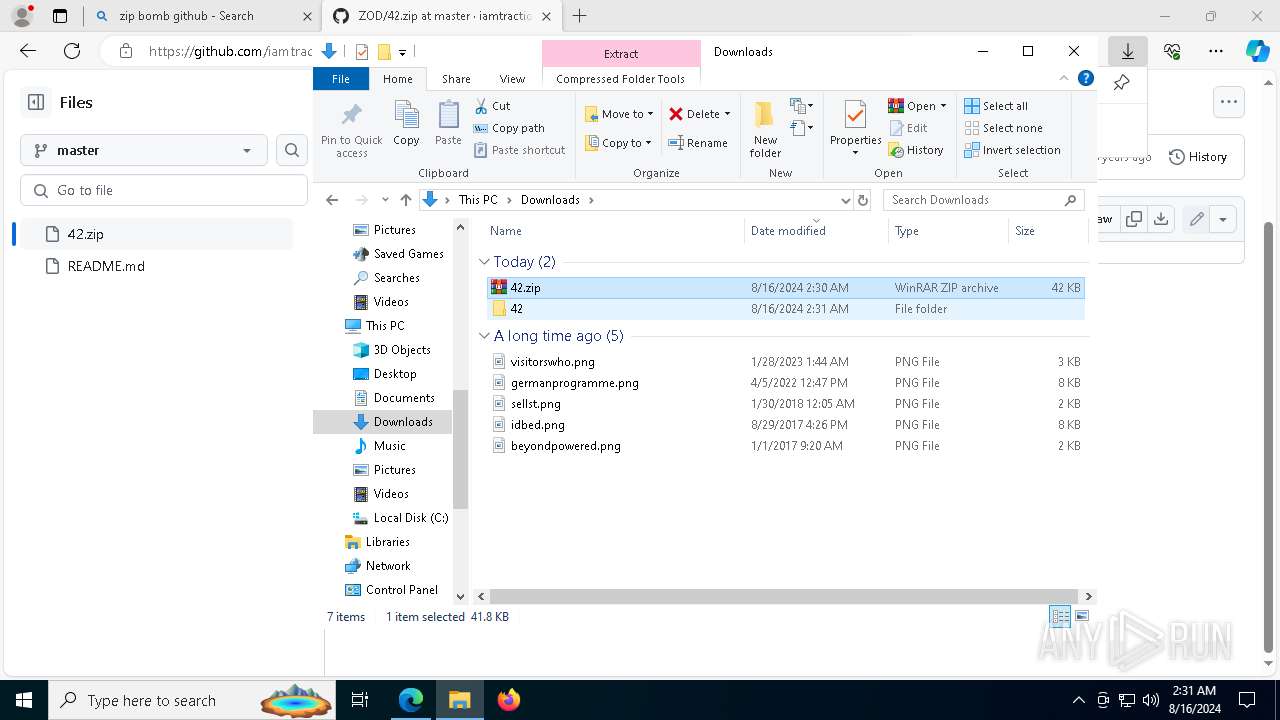This screenshot has height=720, width=1280.
Task: Click the taskbar search box
Action: [x=193, y=700]
